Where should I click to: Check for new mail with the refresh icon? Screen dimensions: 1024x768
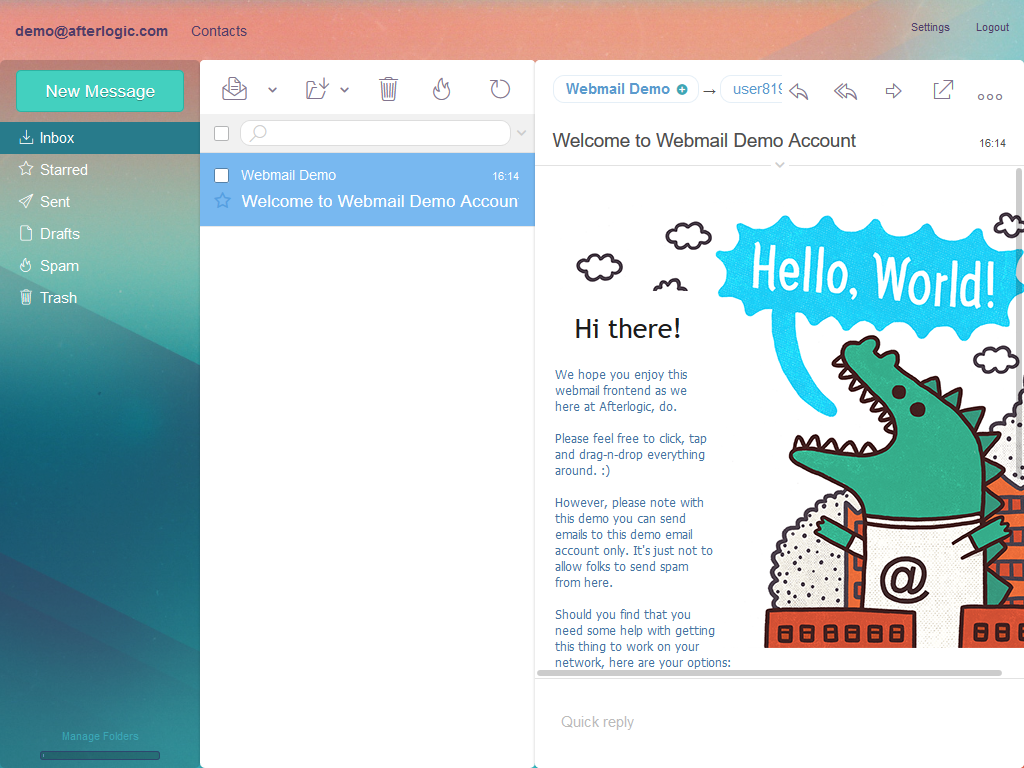tap(499, 89)
